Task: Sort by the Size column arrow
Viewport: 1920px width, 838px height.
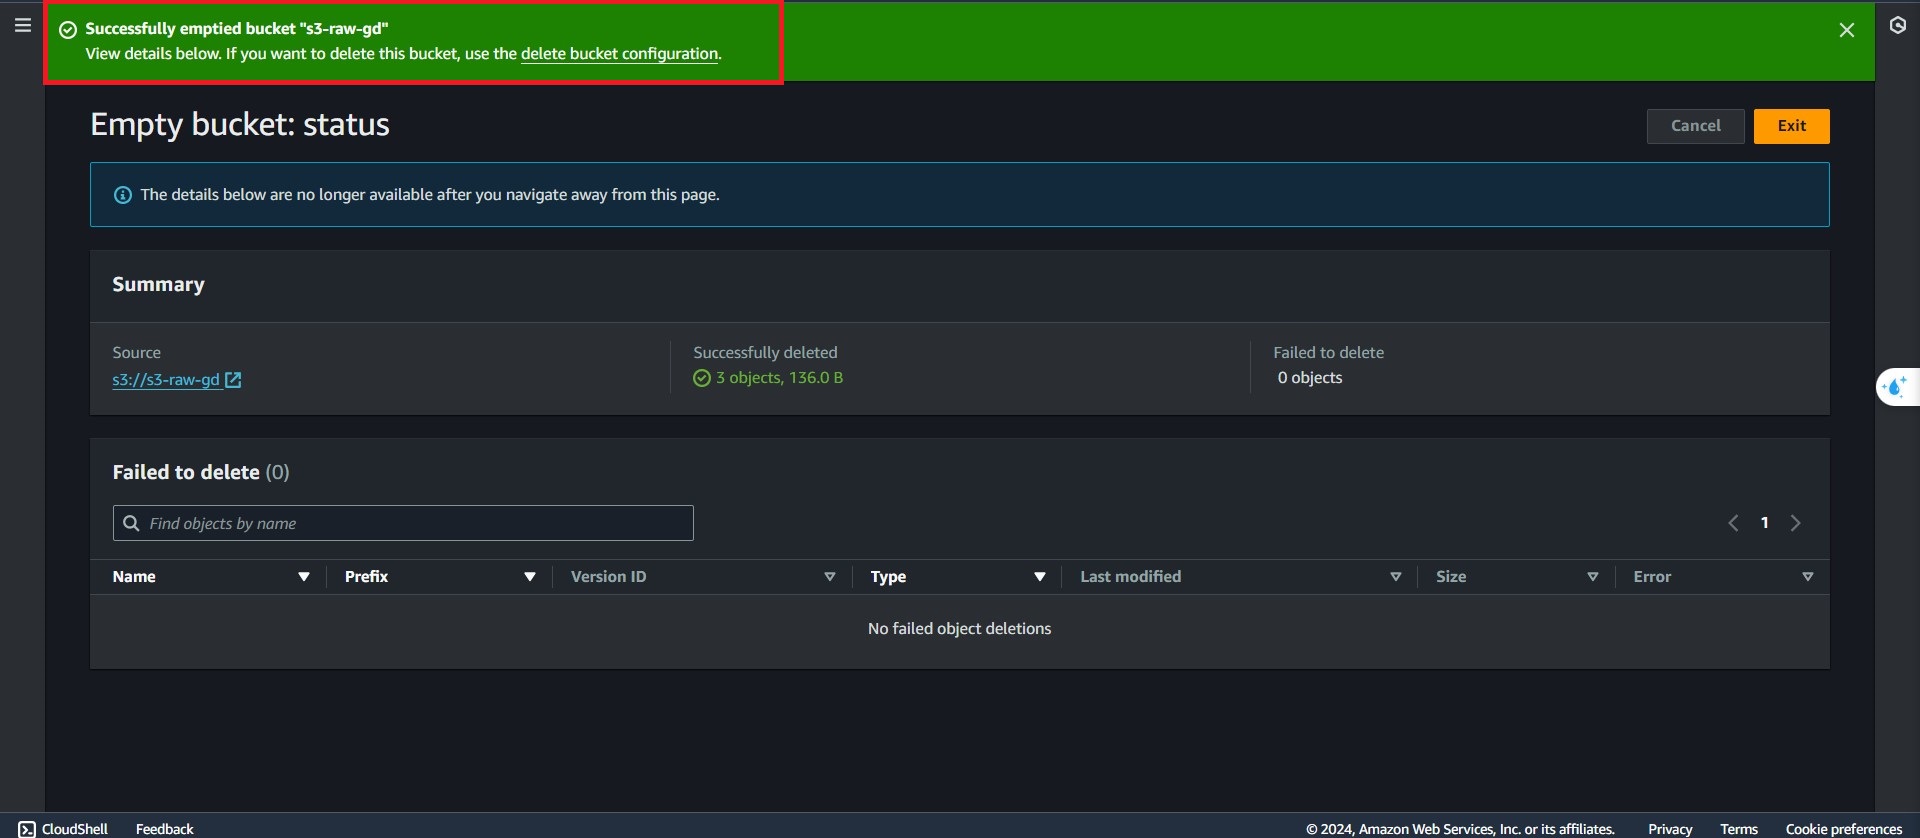Action: (x=1593, y=577)
